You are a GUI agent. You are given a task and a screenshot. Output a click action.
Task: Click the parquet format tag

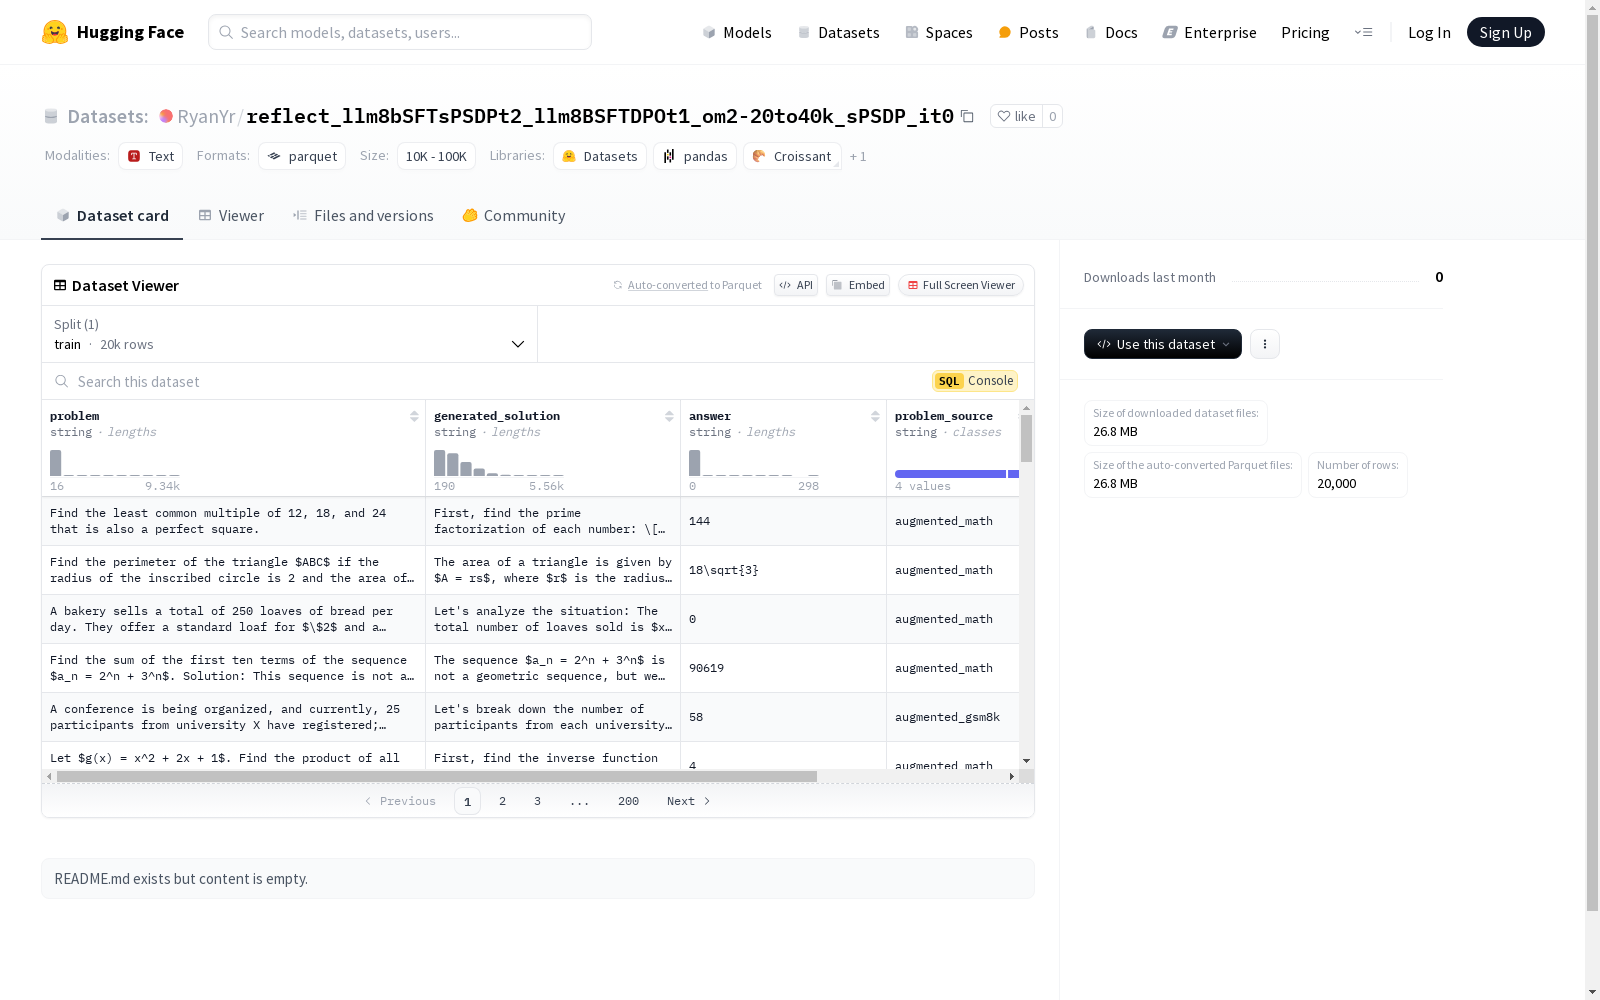(x=302, y=156)
